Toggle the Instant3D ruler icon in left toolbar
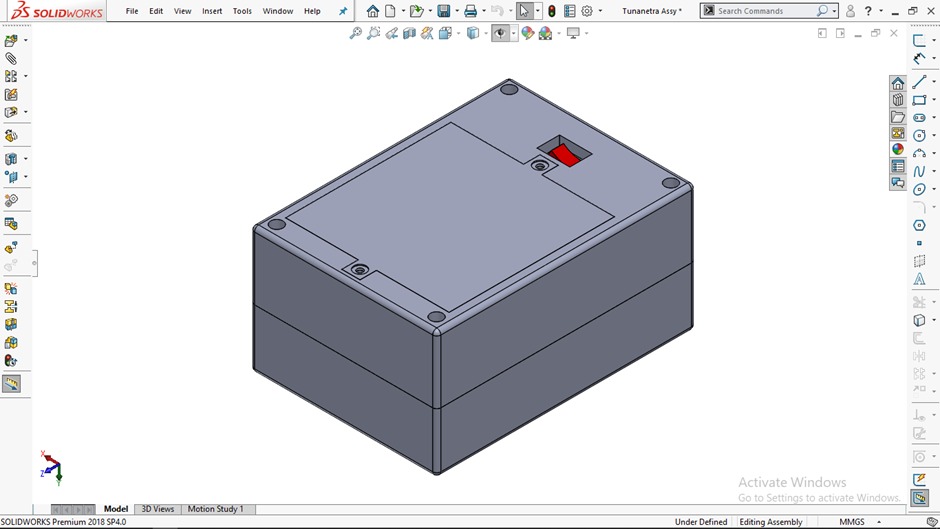This screenshot has width=940, height=529. (11, 384)
